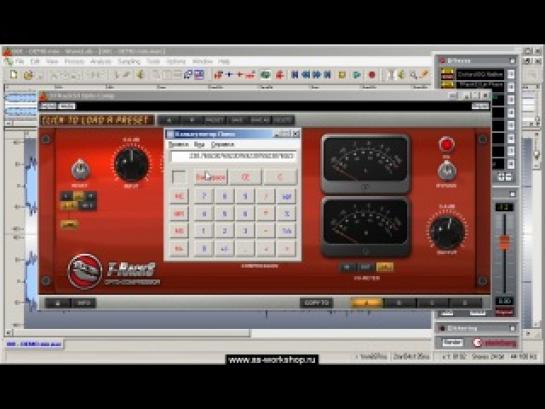Click the Master section volume fader
The height and width of the screenshot is (409, 545).
coord(504,242)
